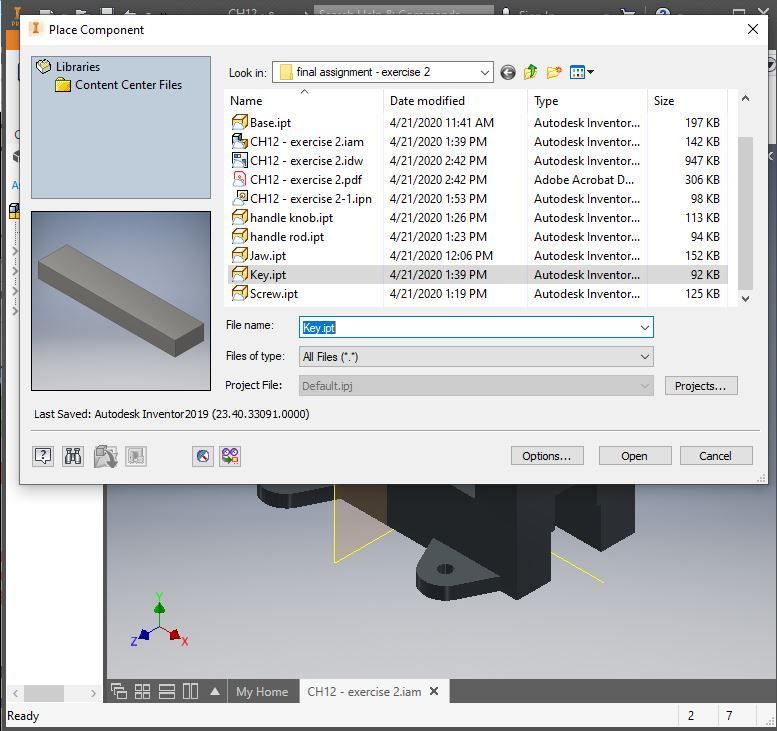The height and width of the screenshot is (731, 777).
Task: Expand the document tabs up-arrow menu
Action: [x=215, y=691]
